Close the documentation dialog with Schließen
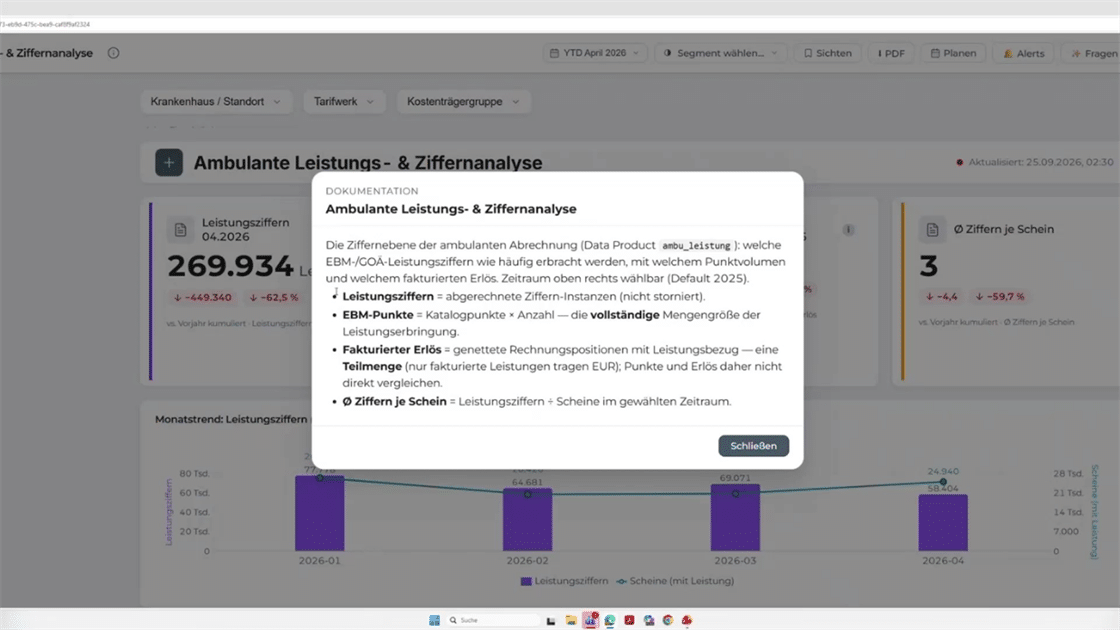The width and height of the screenshot is (1120, 630). [x=754, y=446]
